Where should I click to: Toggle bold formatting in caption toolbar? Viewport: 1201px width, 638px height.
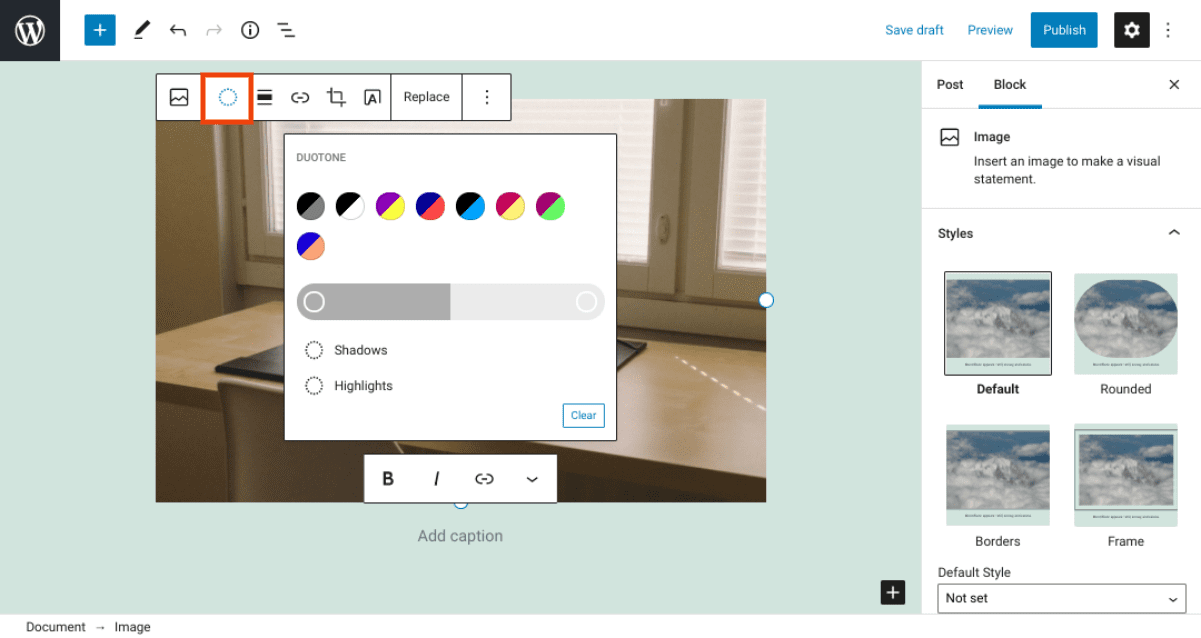pos(388,479)
